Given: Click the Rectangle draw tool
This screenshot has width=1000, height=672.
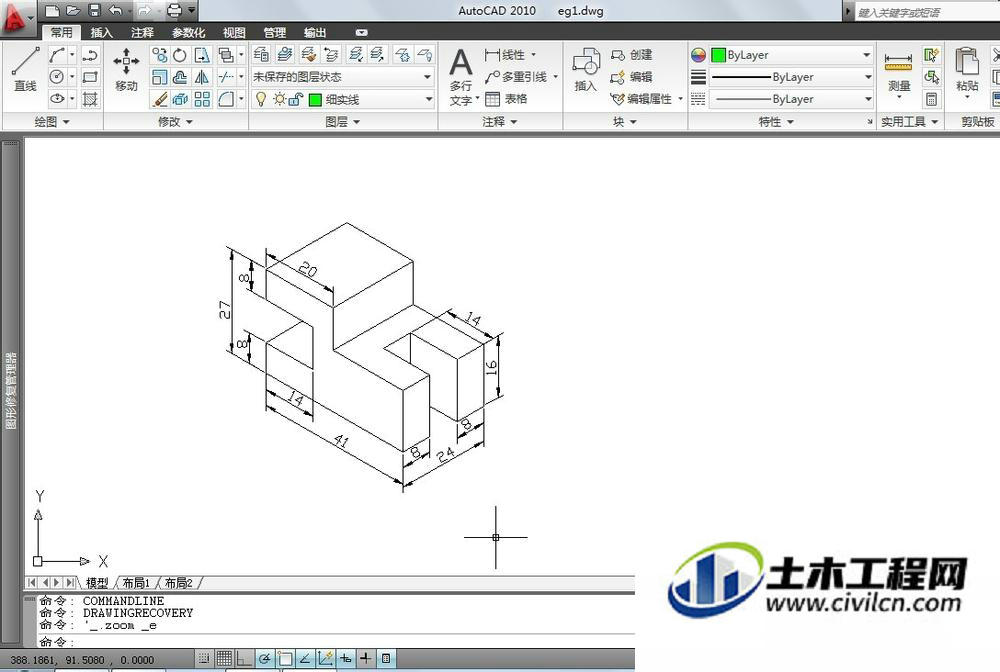Looking at the screenshot, I should click(x=90, y=77).
